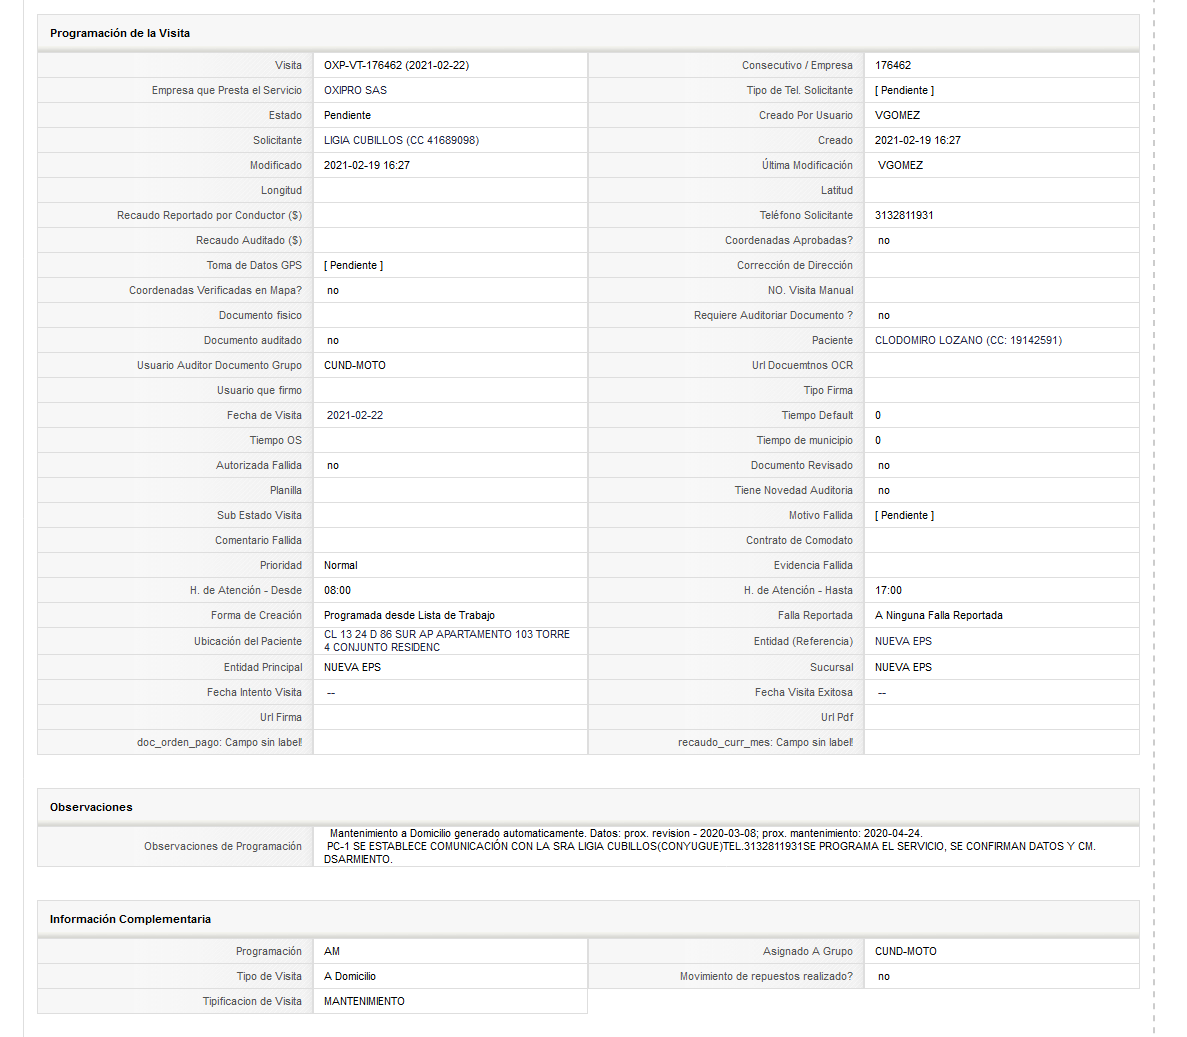Select the Creado Por Usuario value VGOMEZ

[x=897, y=115]
